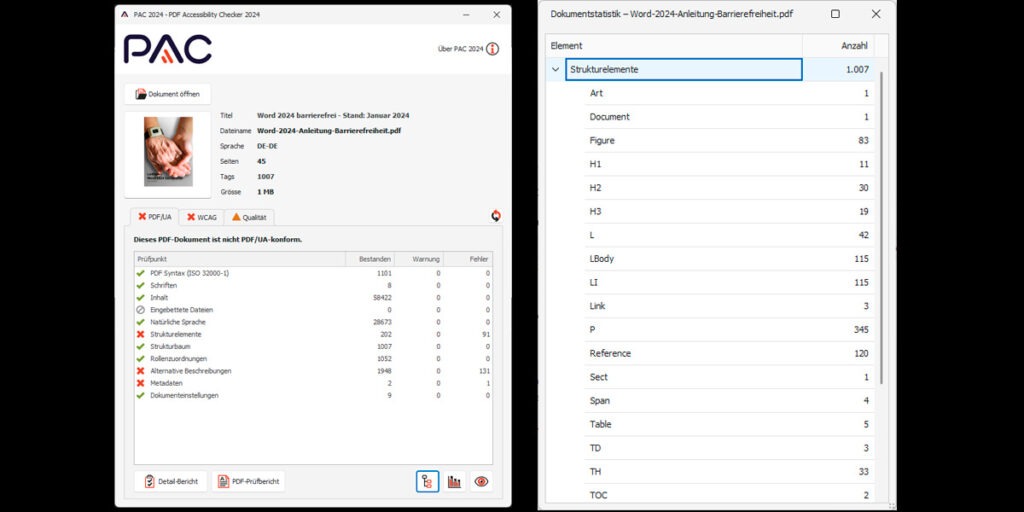Click Dokument öffnen button
The image size is (1024, 512).
point(168,94)
